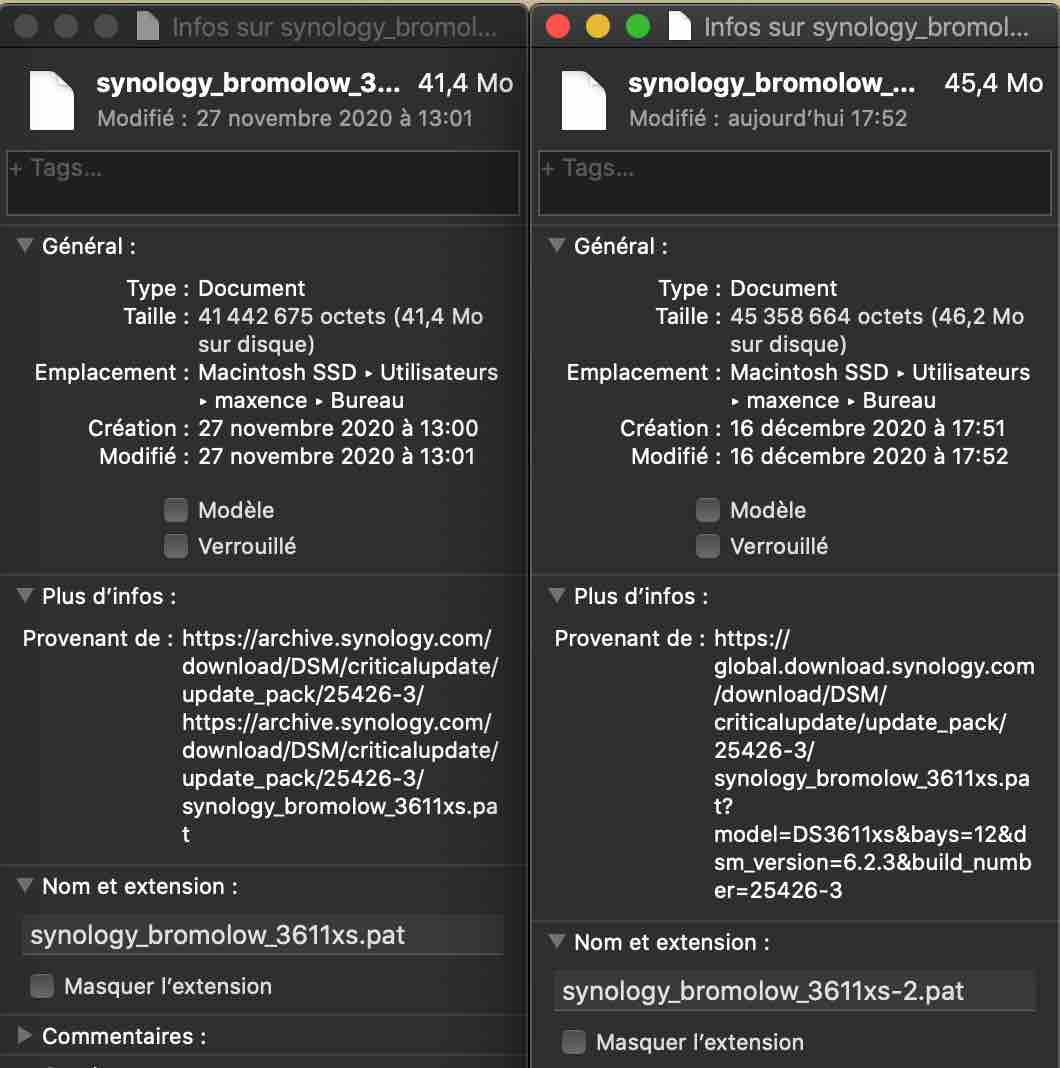The image size is (1060, 1068).
Task: Click the document proxy icon in right title bar
Action: (x=680, y=27)
